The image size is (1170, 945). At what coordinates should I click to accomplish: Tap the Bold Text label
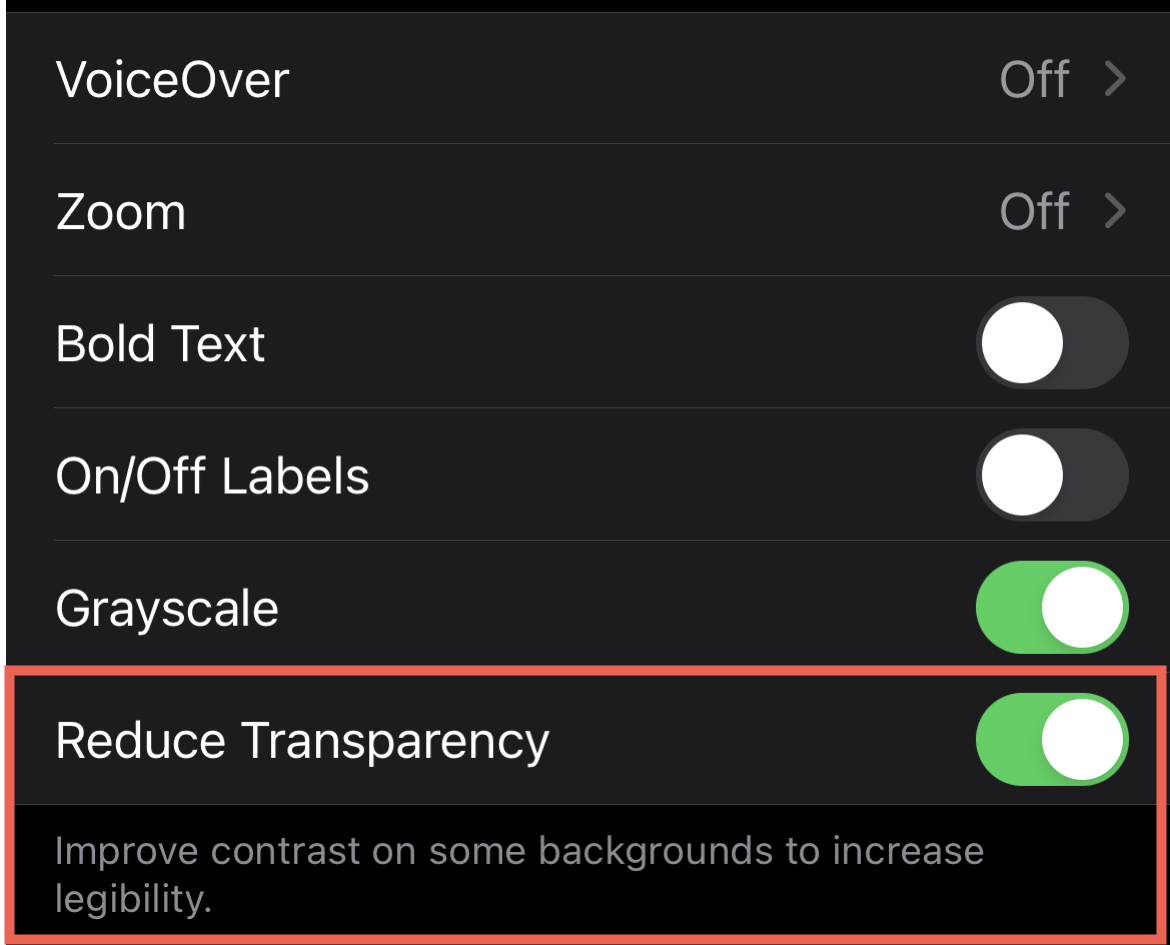click(162, 342)
